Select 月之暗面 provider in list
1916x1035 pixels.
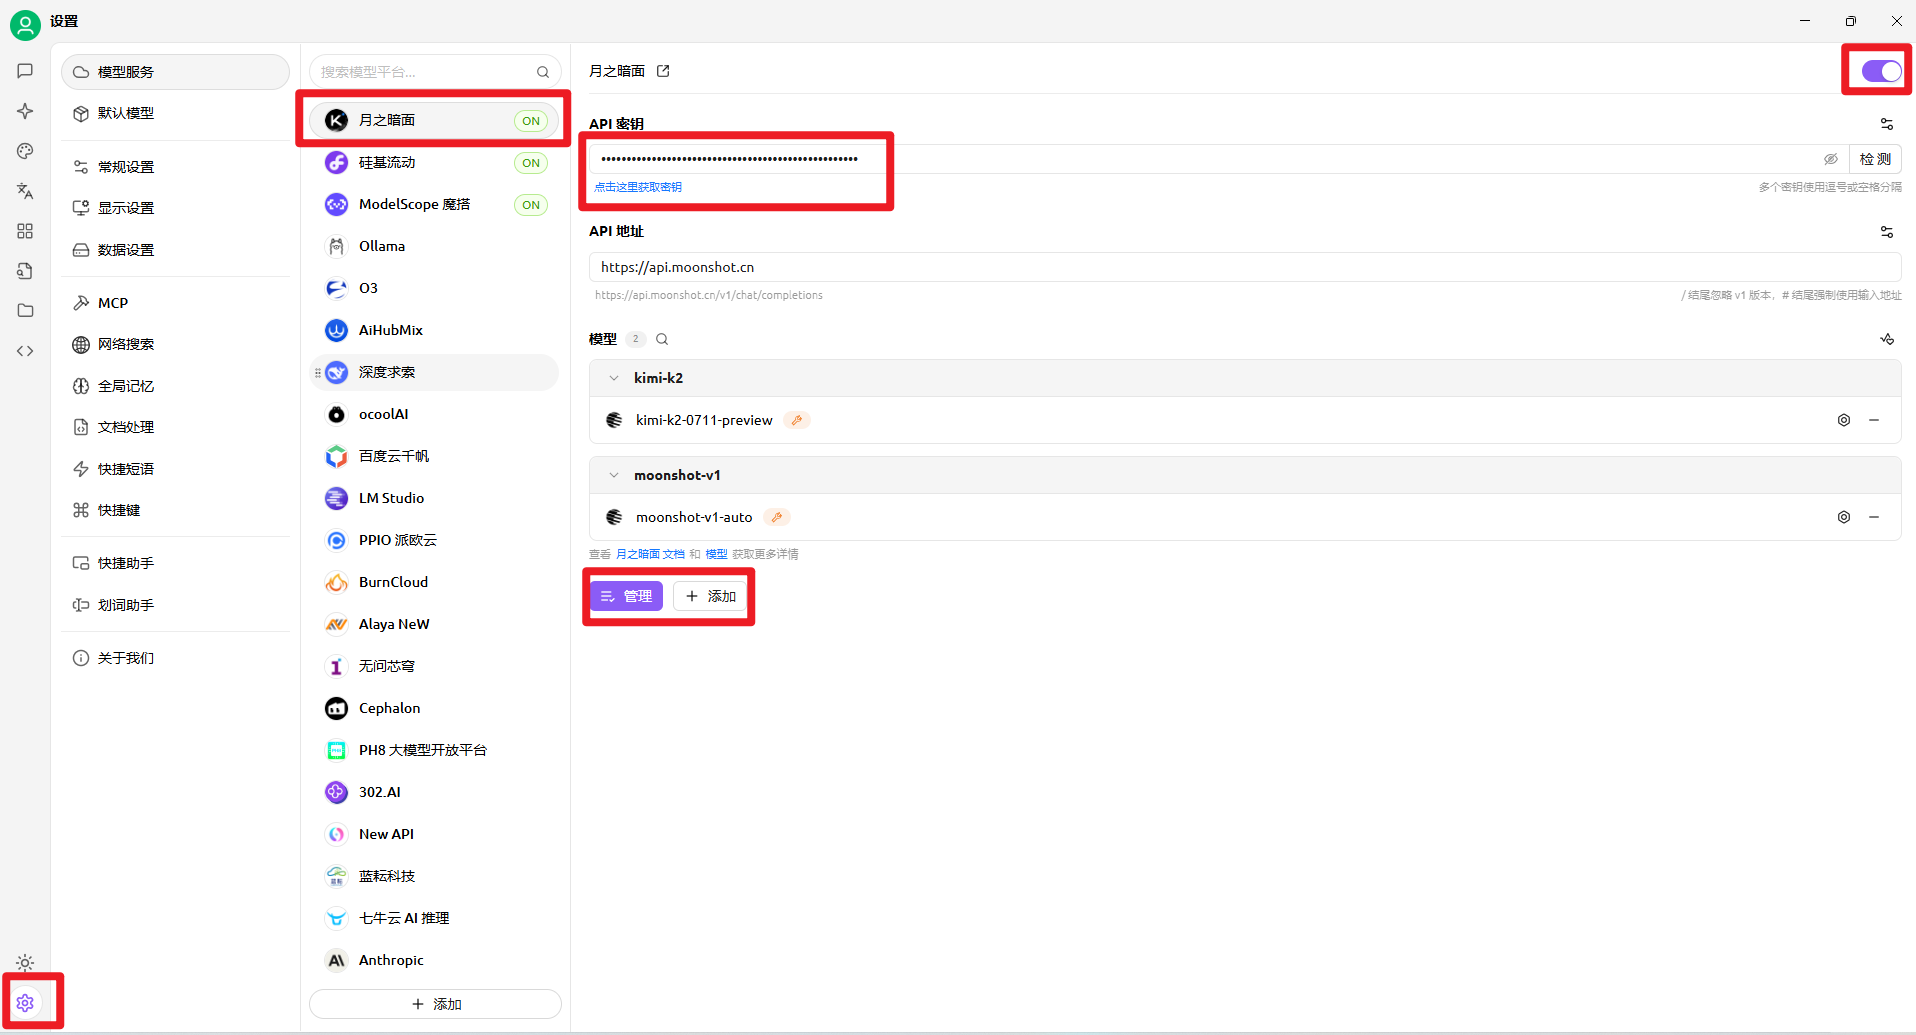point(435,120)
